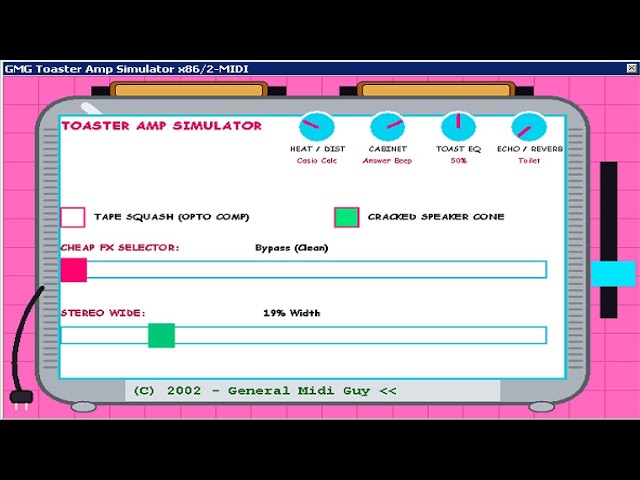
Task: Close the GMG Toaster Amp Simulator window
Action: click(x=631, y=69)
